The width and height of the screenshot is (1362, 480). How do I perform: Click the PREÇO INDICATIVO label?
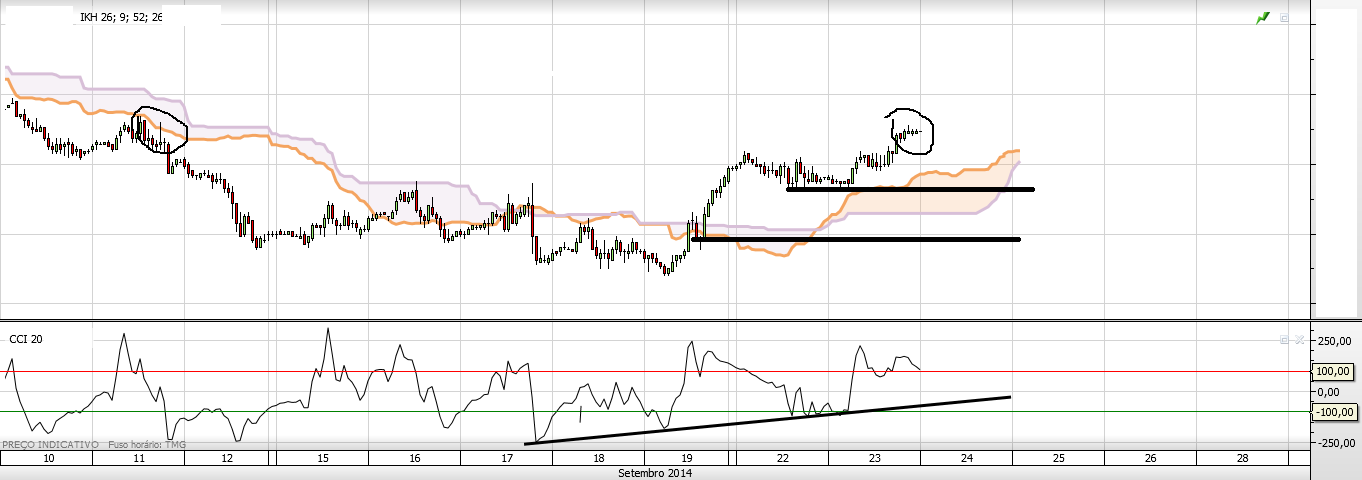(x=50, y=444)
